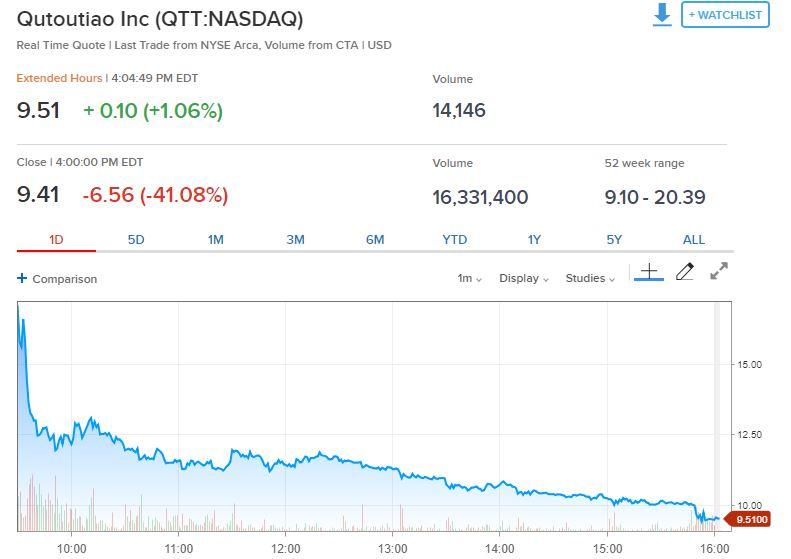Select the 5Y range tab
Viewport: 791px width, 559px height.
614,239
